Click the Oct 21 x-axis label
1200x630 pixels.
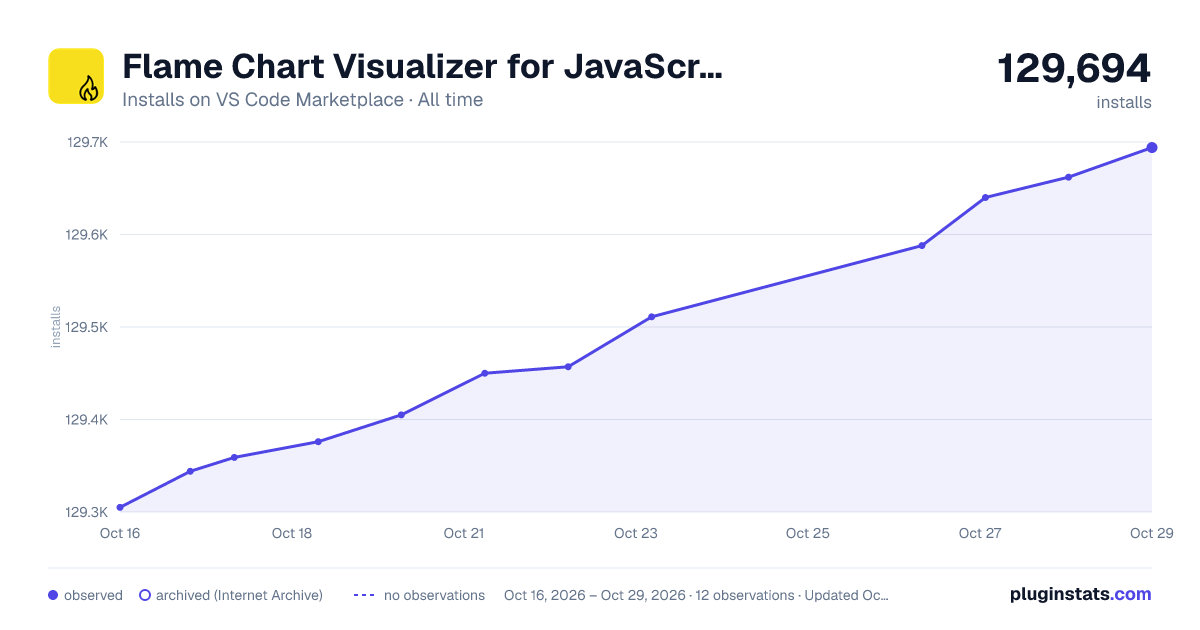pyautogui.click(x=464, y=533)
